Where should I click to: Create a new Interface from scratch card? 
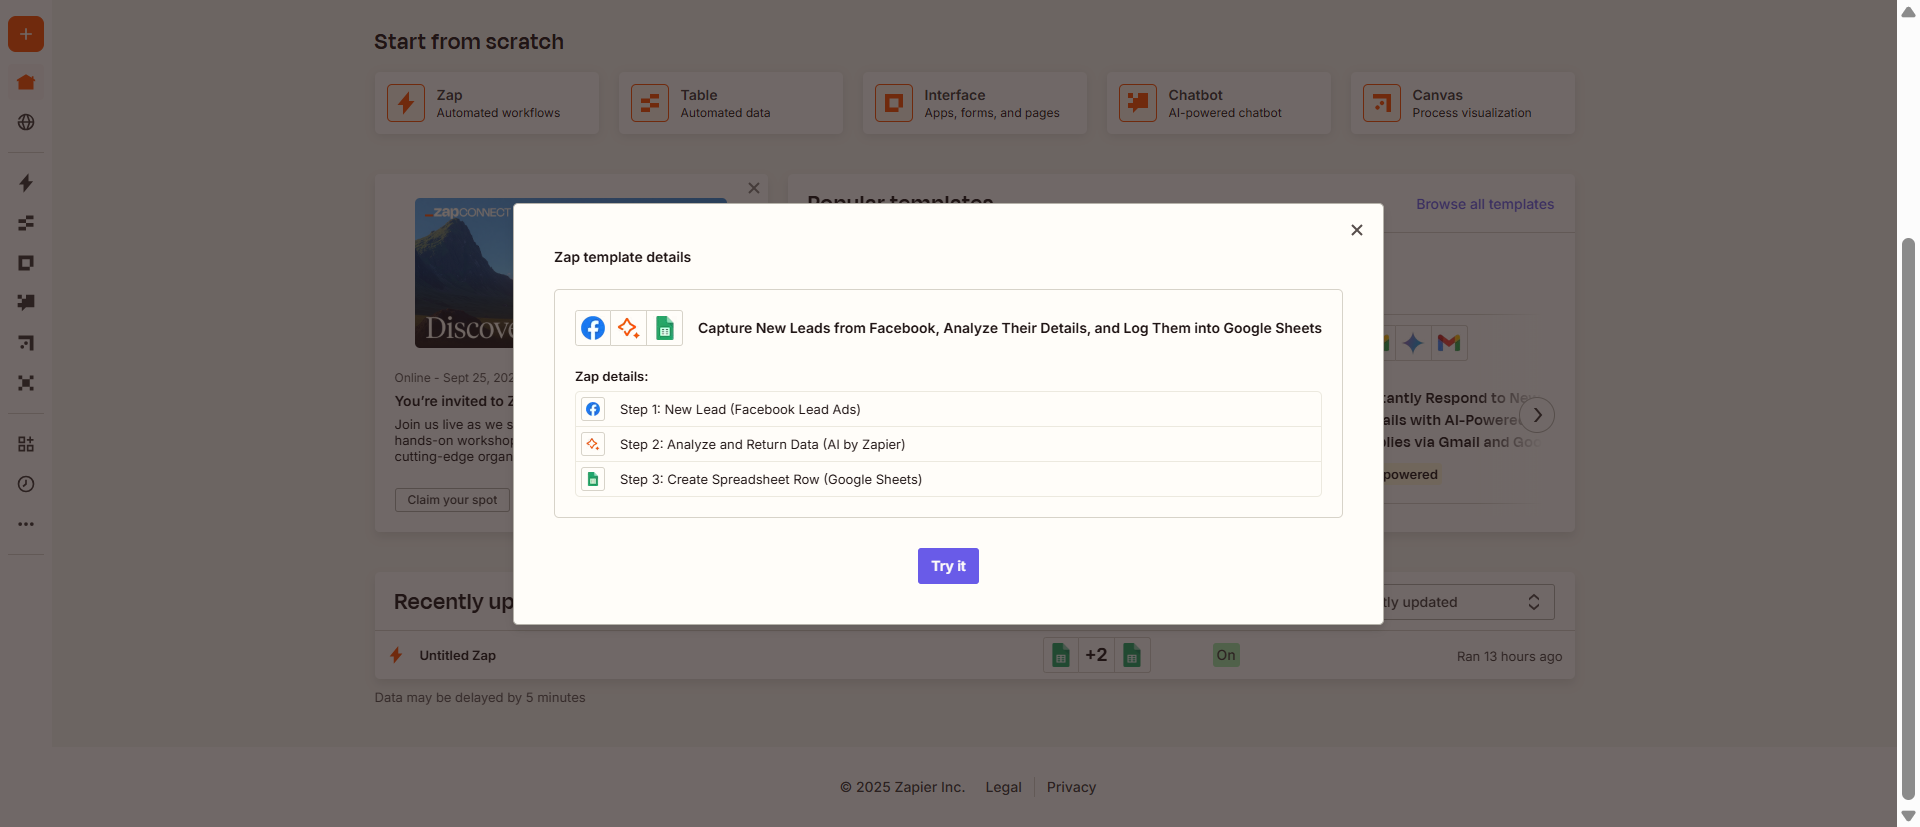click(975, 103)
